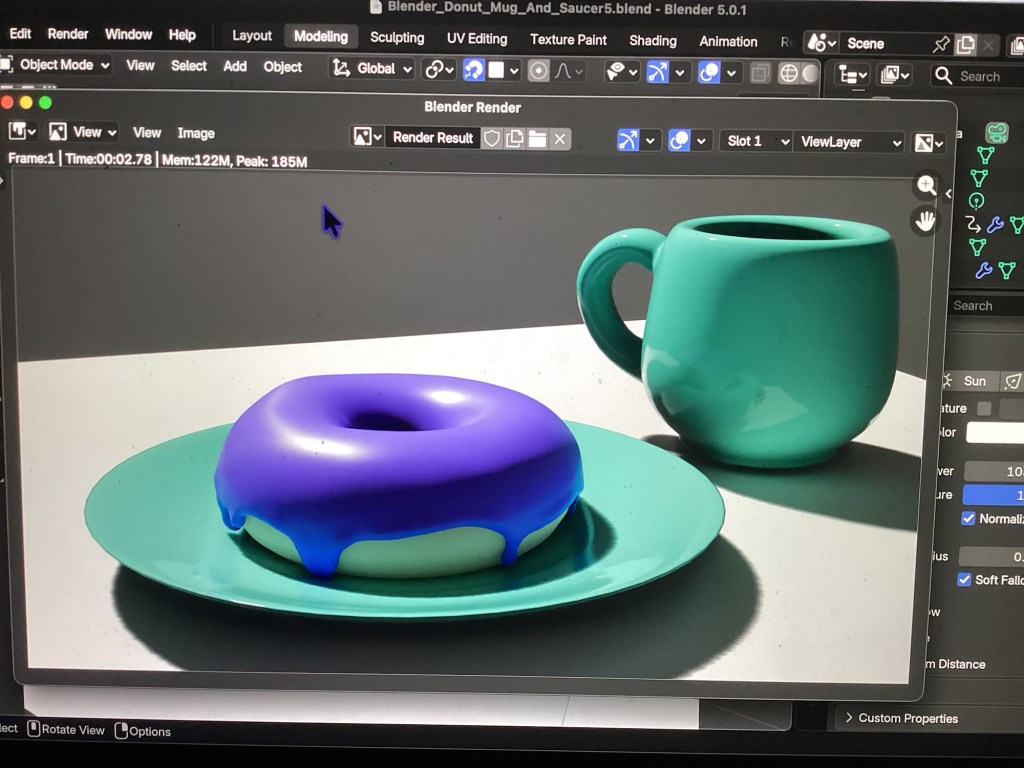1024x768 pixels.
Task: Click the pin scene icon
Action: coord(940,44)
